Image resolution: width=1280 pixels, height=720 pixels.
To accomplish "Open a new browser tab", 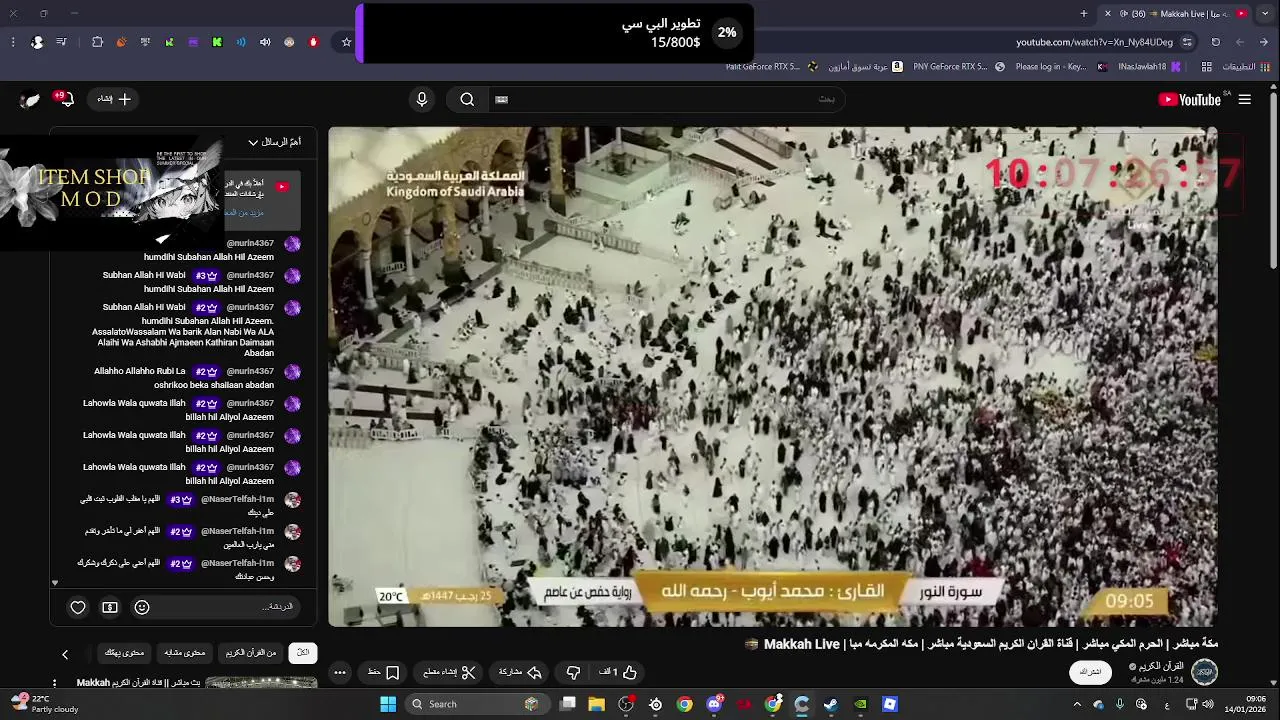I will coord(1084,13).
